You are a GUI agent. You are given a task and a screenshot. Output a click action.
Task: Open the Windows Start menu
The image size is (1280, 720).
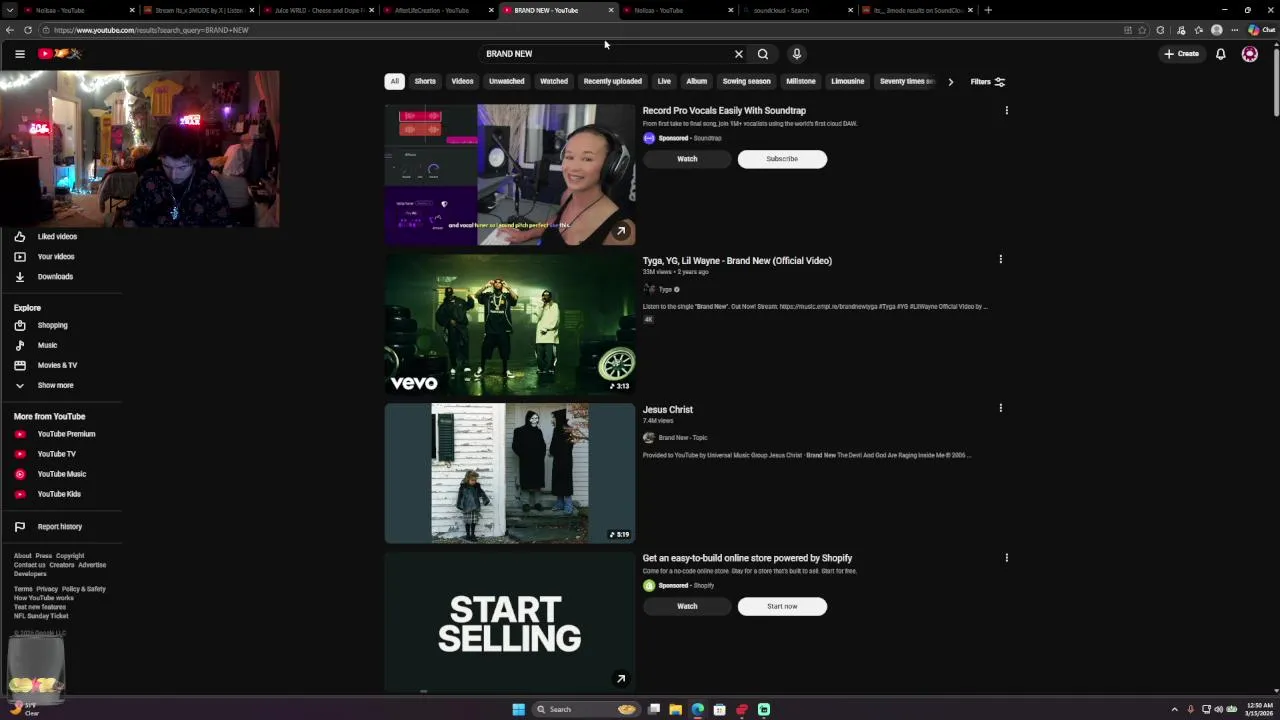pos(518,709)
